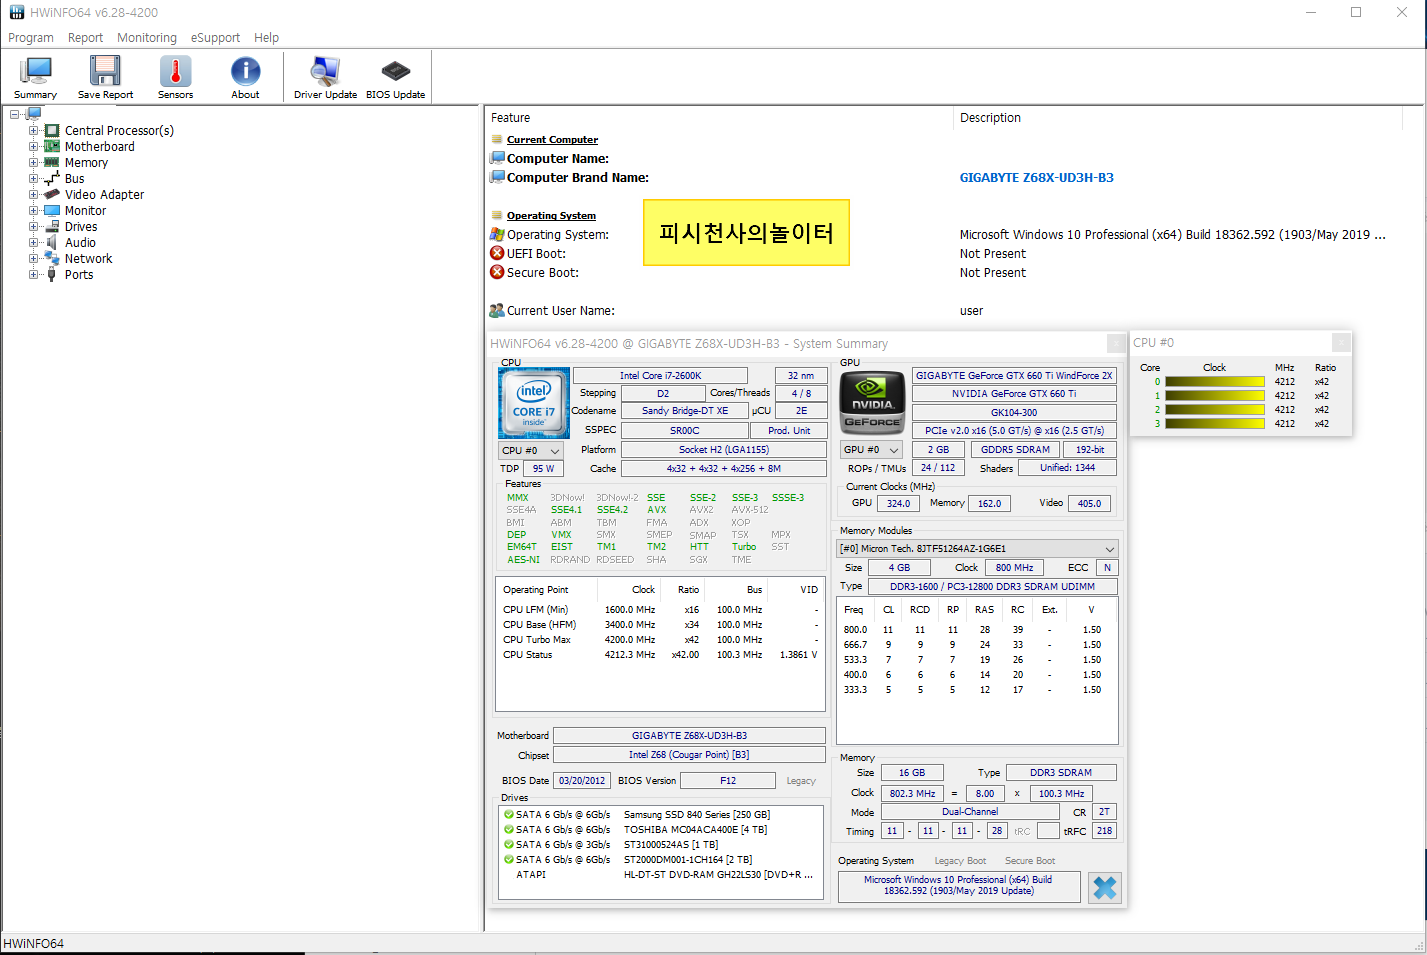Click the CPU Turbo Max row
This screenshot has width=1427, height=955.
(x=660, y=640)
